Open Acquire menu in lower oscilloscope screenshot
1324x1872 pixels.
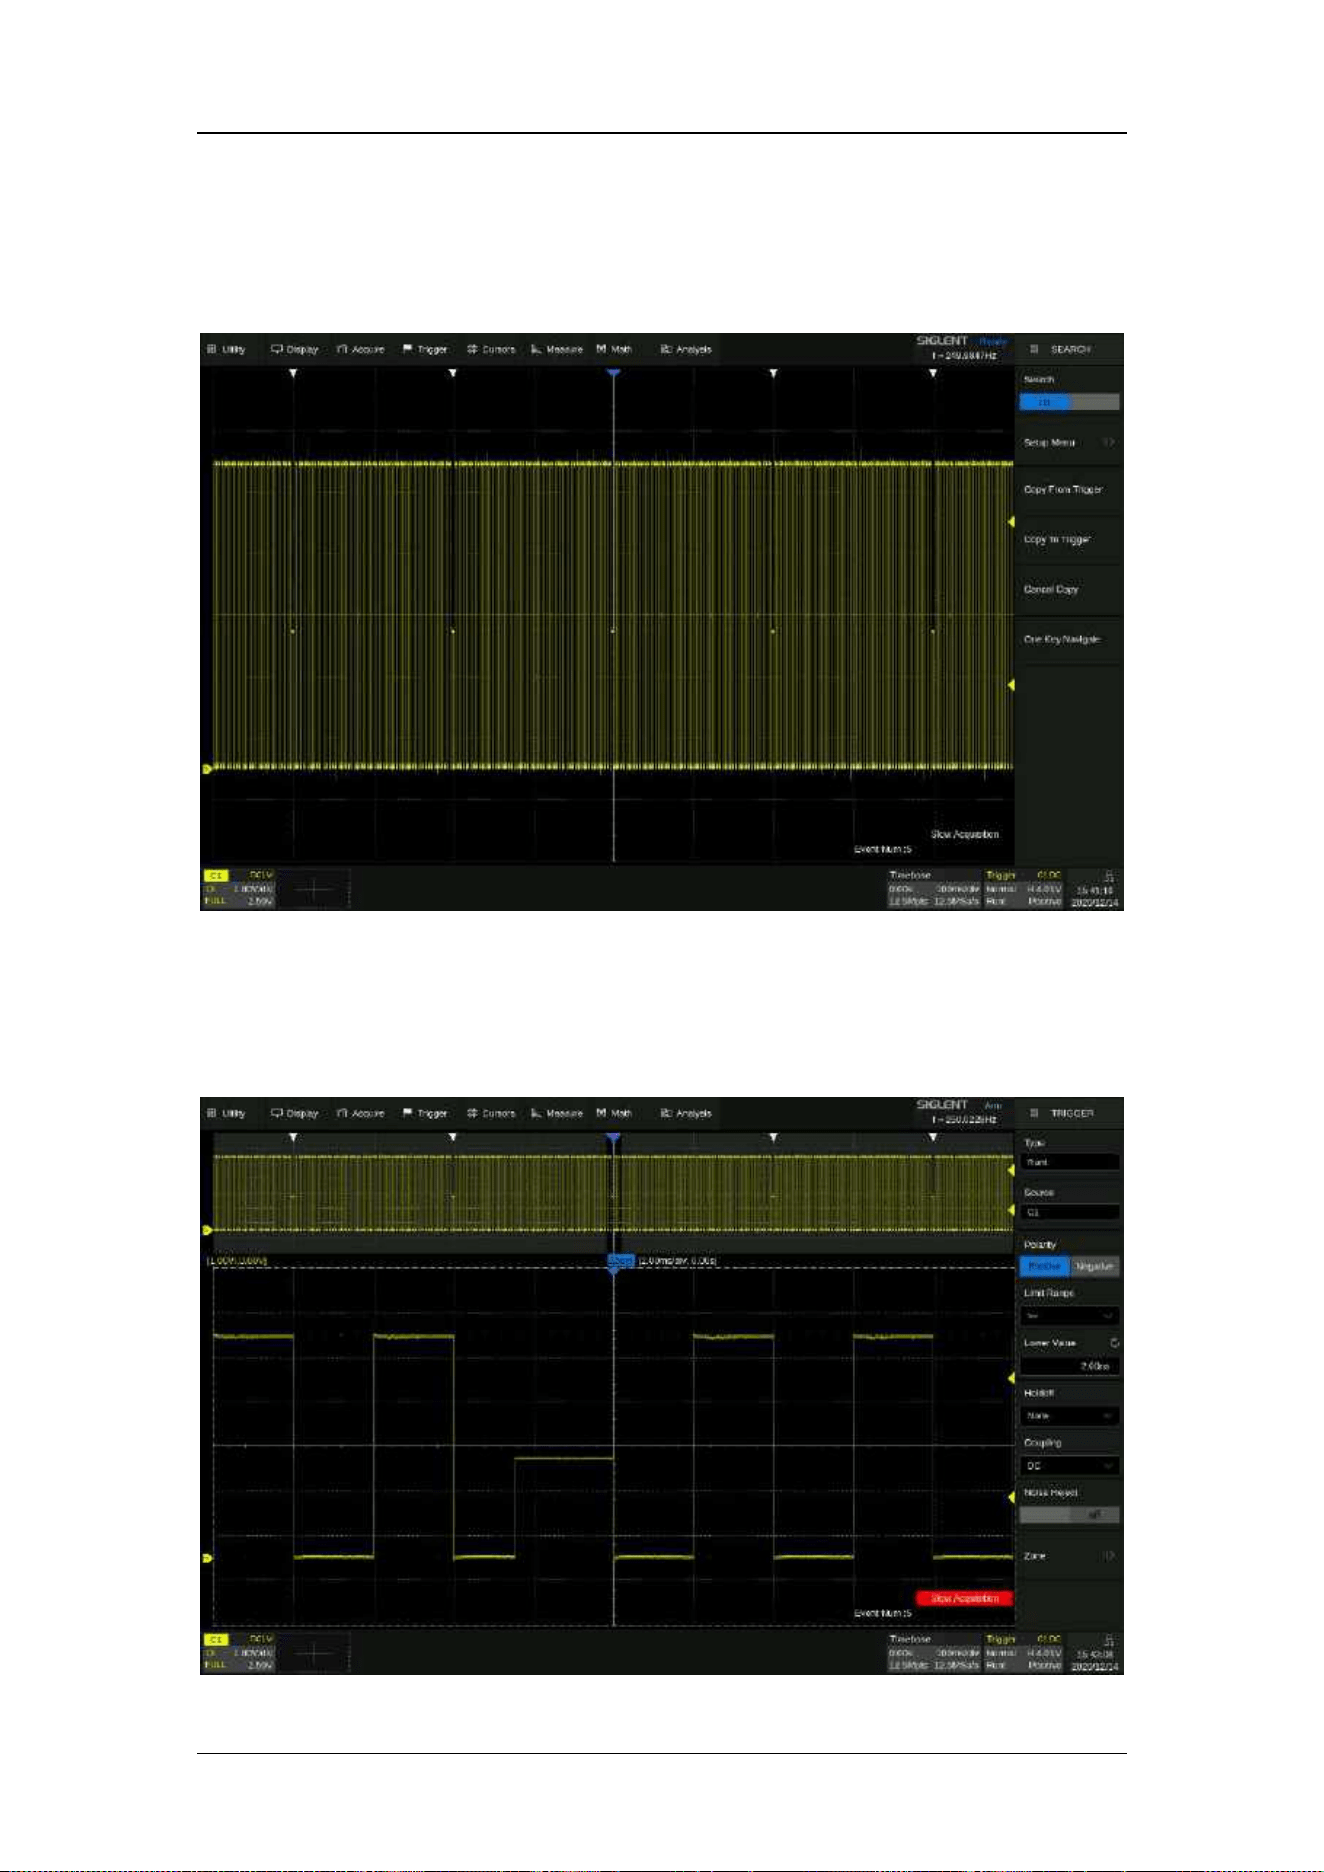click(x=360, y=1113)
